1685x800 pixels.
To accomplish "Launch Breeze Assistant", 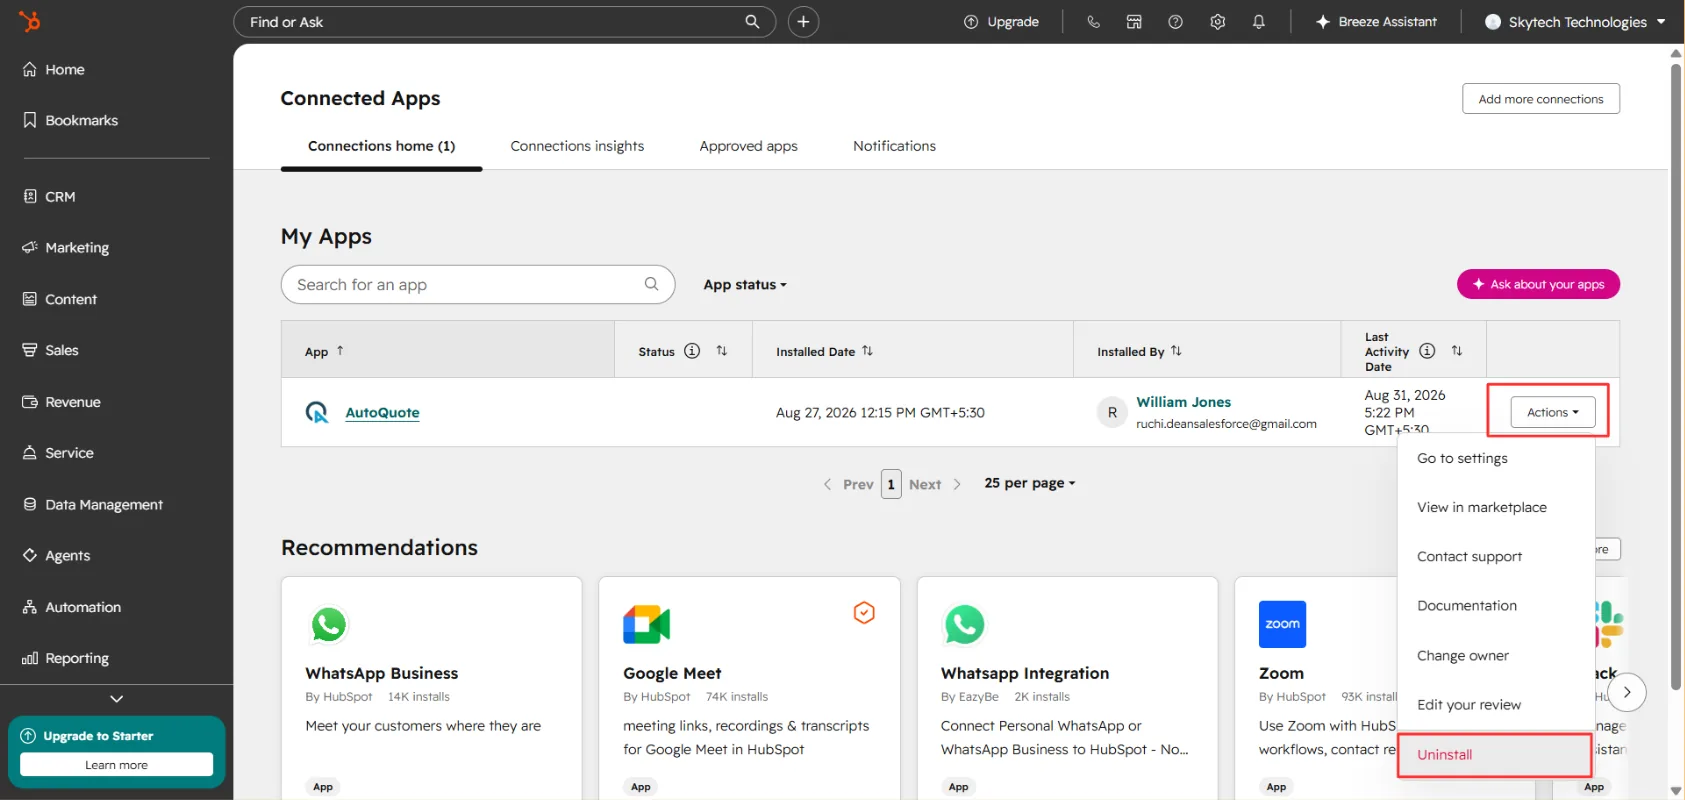I will tap(1376, 21).
